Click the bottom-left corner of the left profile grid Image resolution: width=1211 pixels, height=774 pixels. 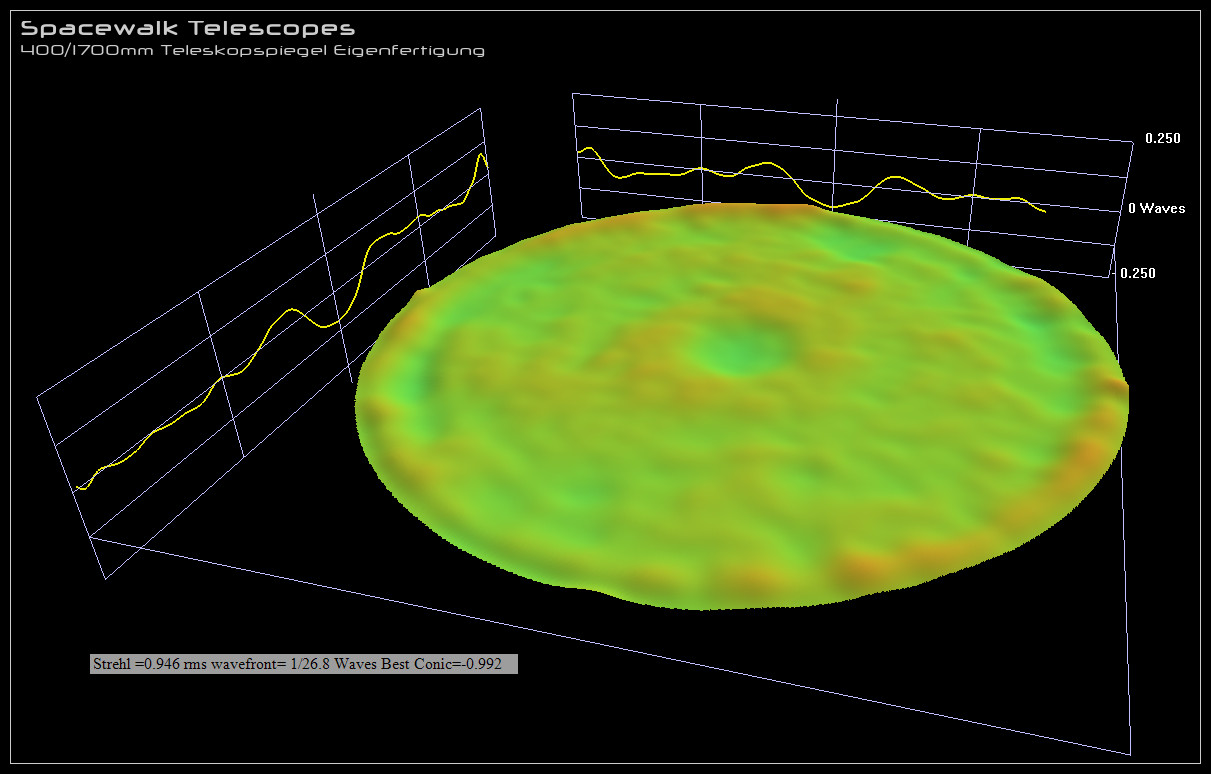105,578
